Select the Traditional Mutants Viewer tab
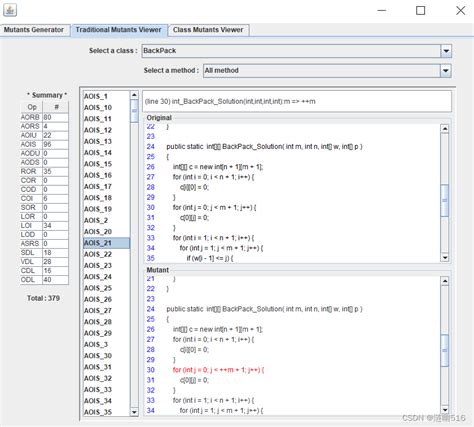474x427 pixels. [x=119, y=30]
